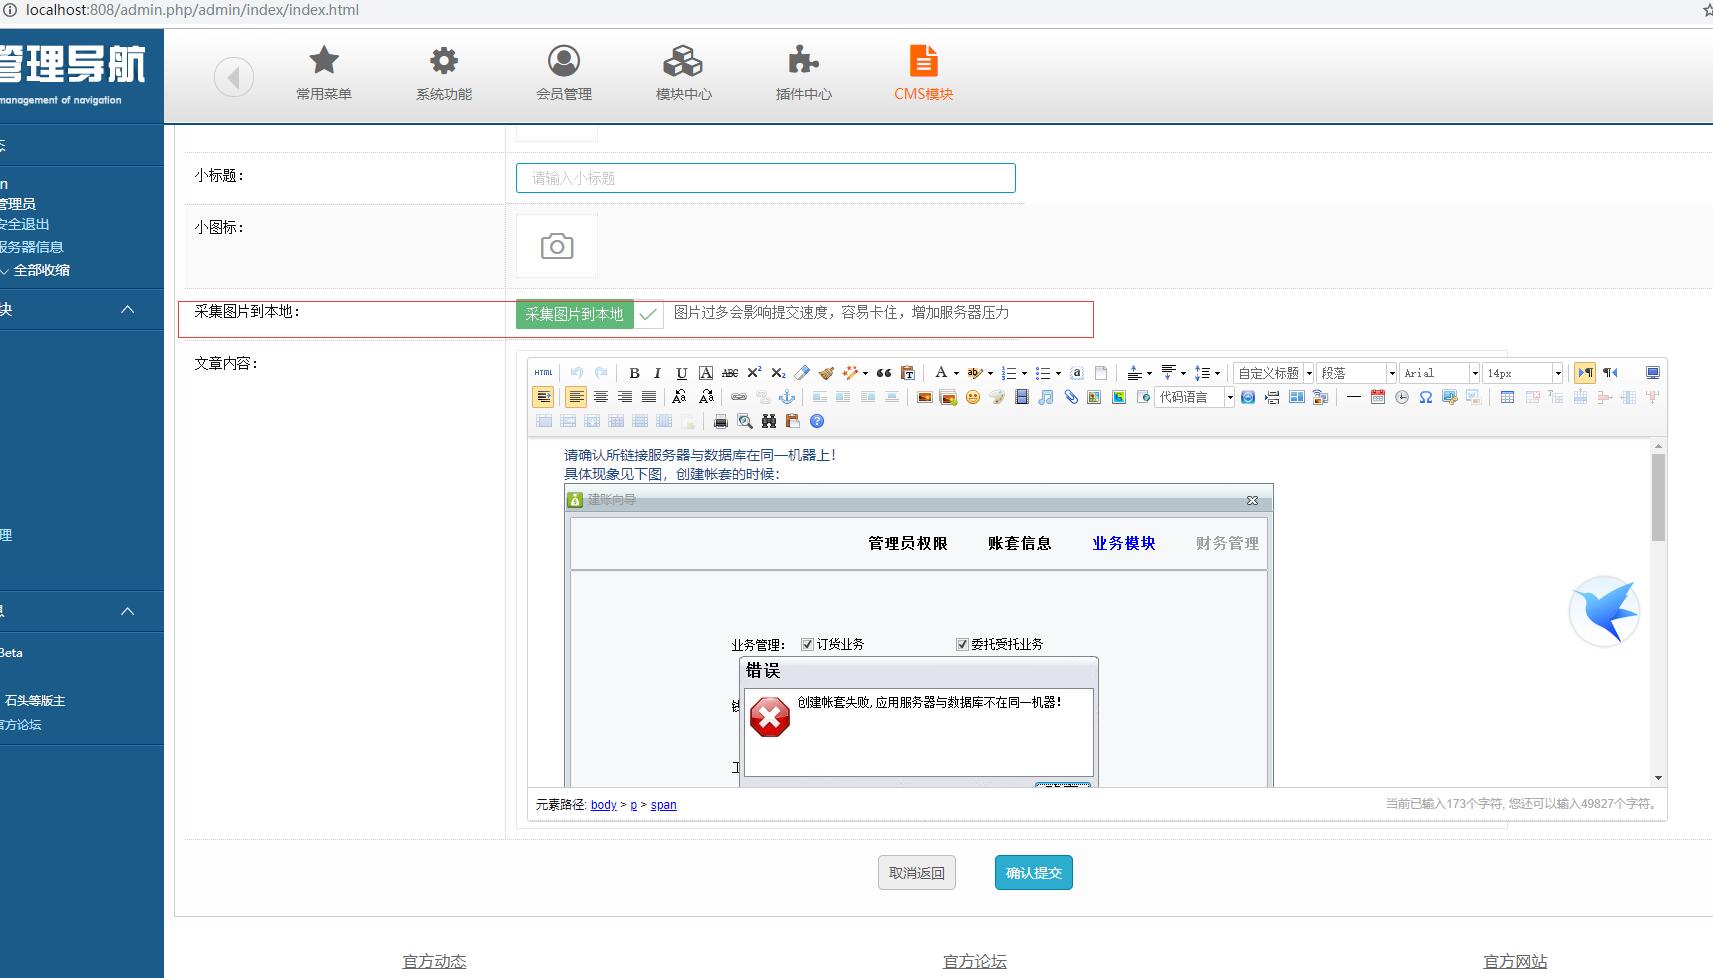Insert an emoticon with the smiley icon
This screenshot has height=978, width=1713.
point(972,397)
